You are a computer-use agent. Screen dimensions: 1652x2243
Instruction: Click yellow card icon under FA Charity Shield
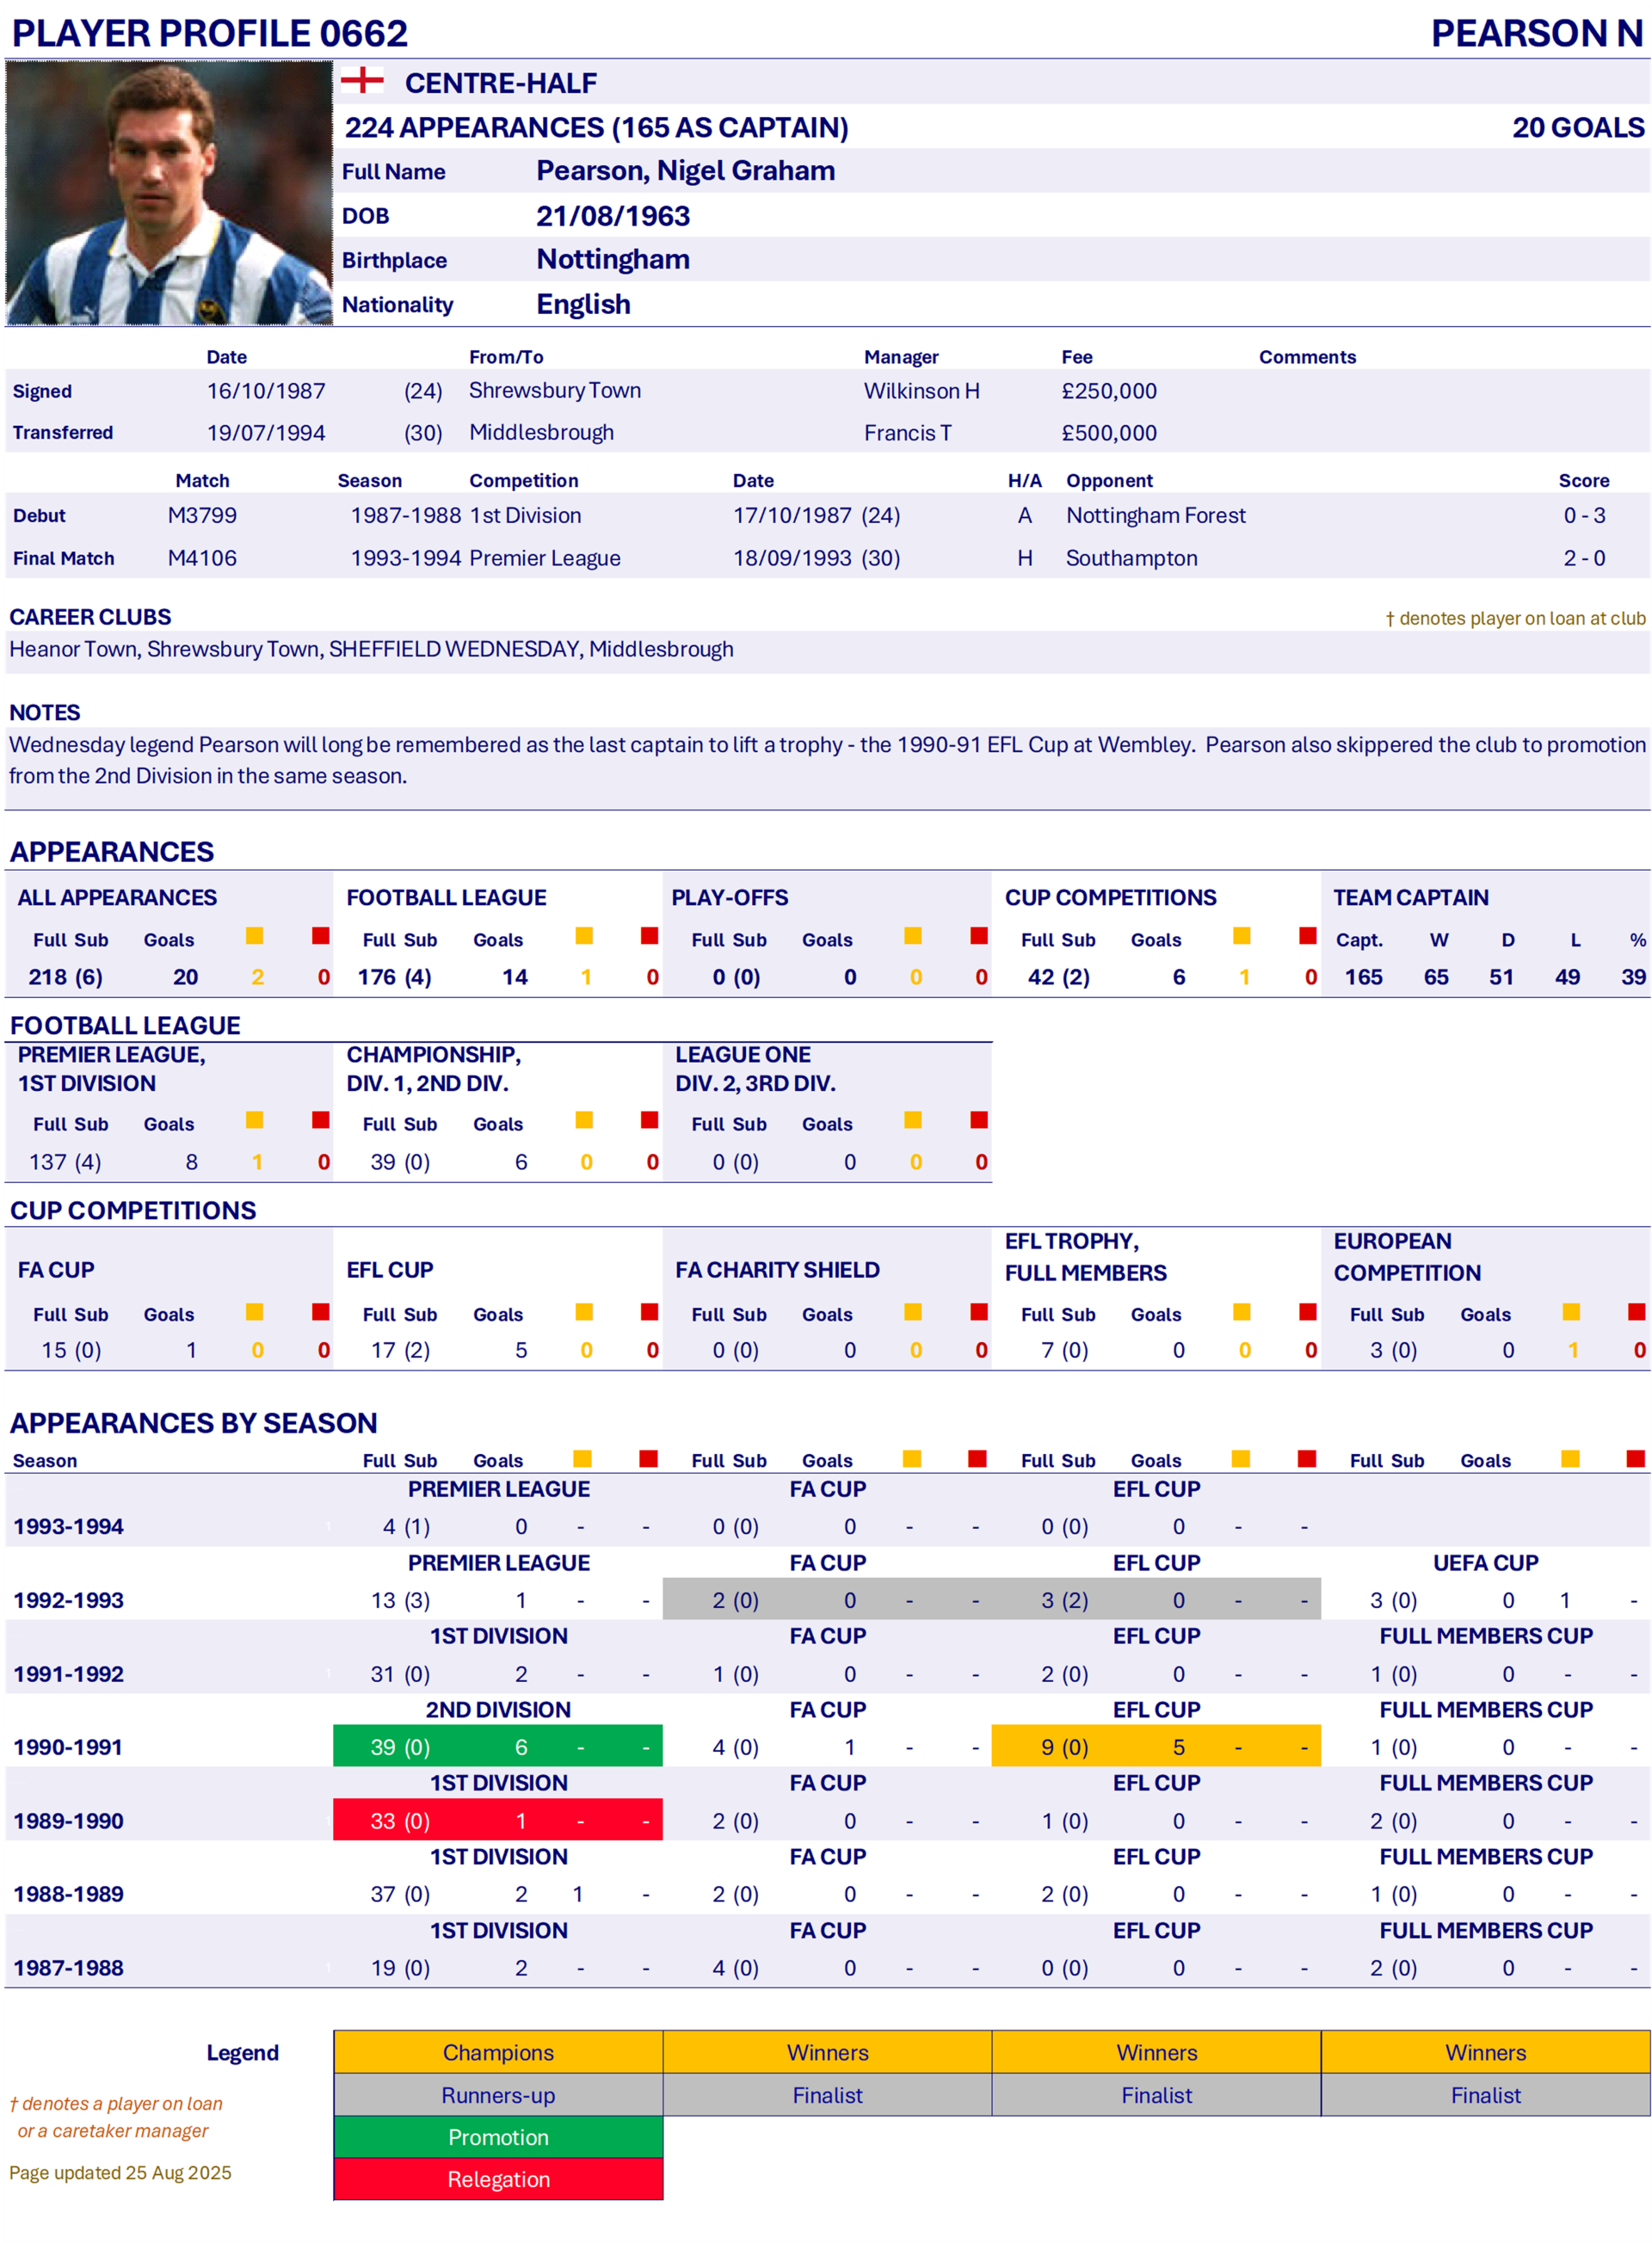coord(913,1312)
